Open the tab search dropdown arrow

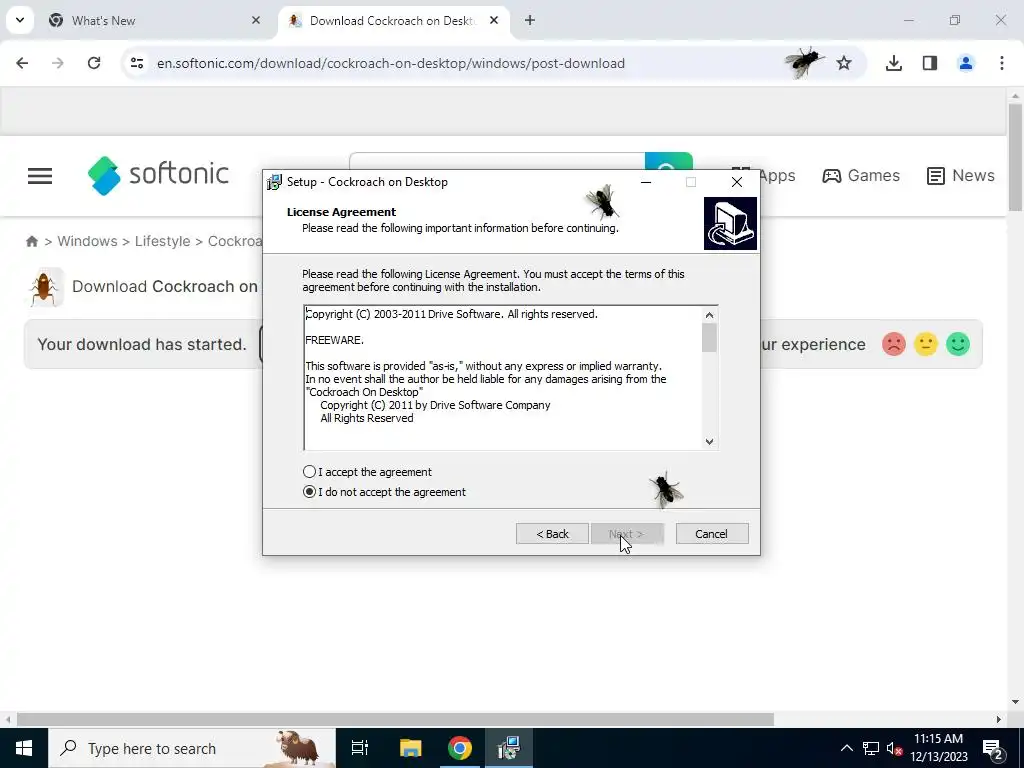(20, 20)
